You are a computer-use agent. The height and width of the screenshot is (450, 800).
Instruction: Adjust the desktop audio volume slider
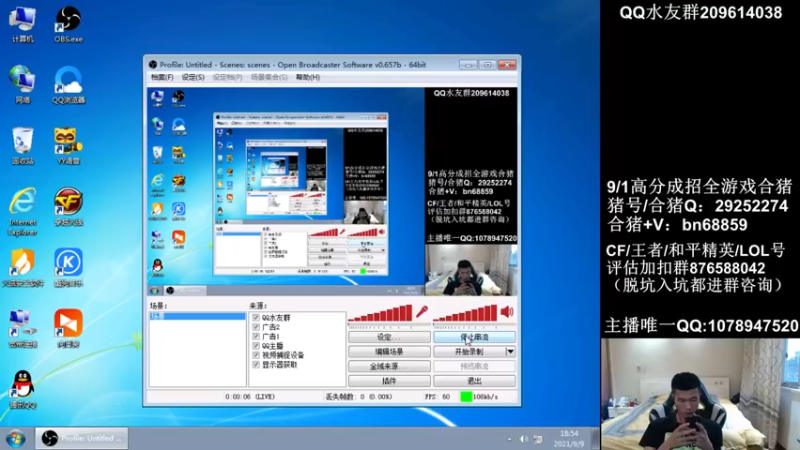click(465, 314)
